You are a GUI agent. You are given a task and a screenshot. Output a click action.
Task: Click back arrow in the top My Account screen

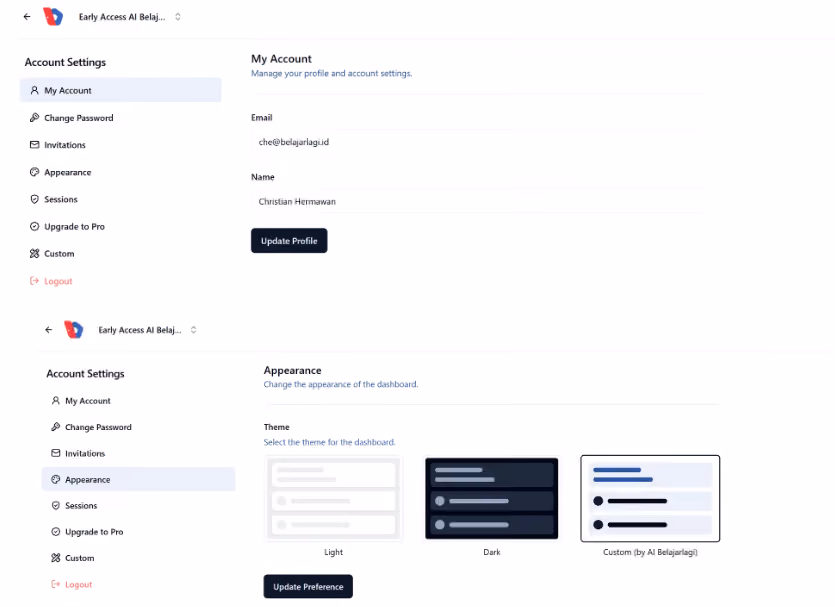coord(27,17)
